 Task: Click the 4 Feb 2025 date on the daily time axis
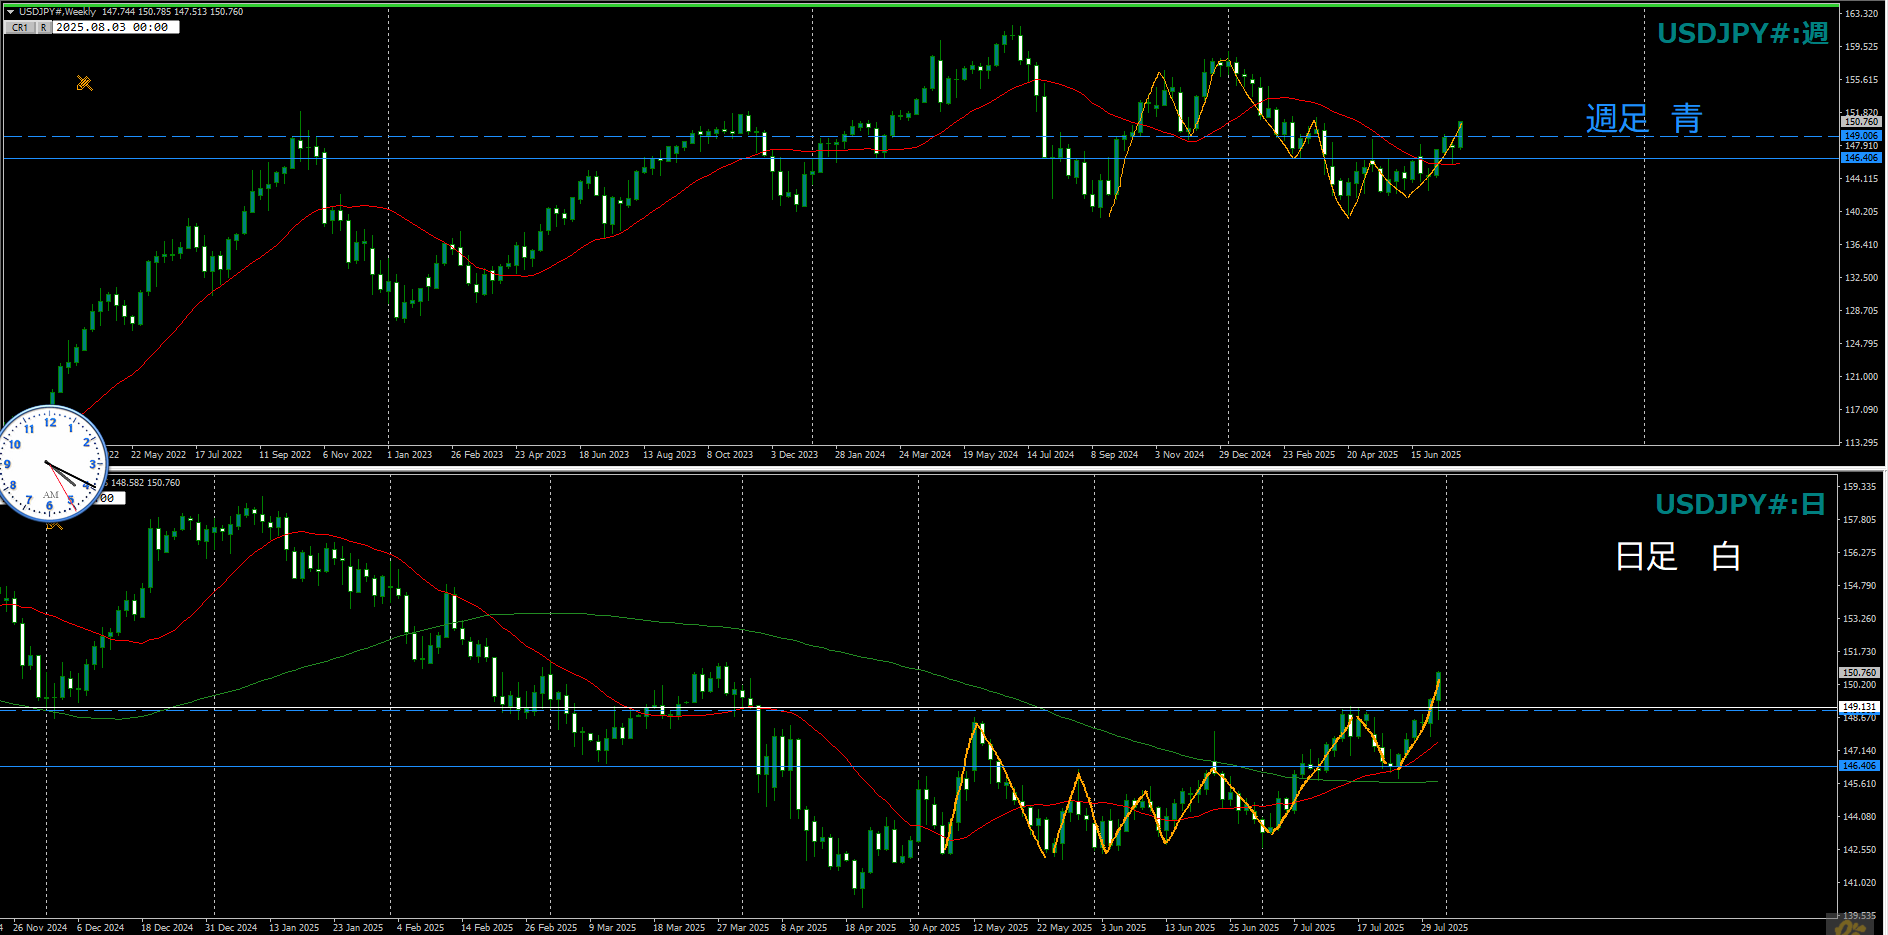point(420,928)
